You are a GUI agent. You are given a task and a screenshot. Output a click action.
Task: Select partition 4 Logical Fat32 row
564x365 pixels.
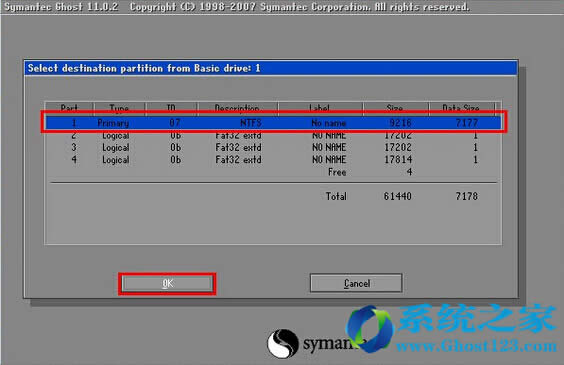point(273,160)
